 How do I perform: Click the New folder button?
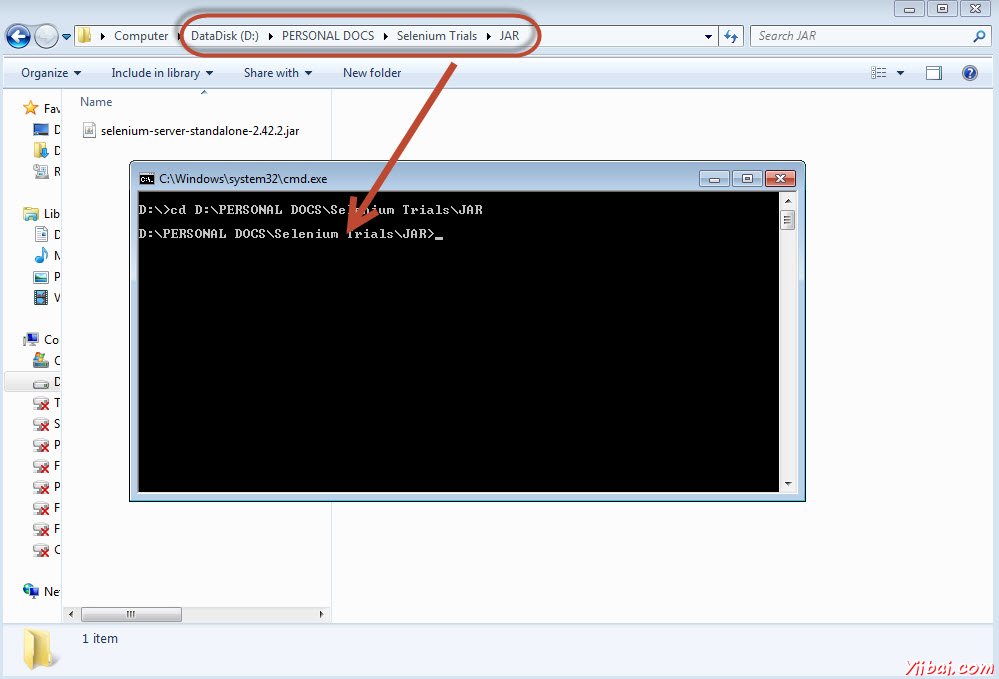(371, 72)
